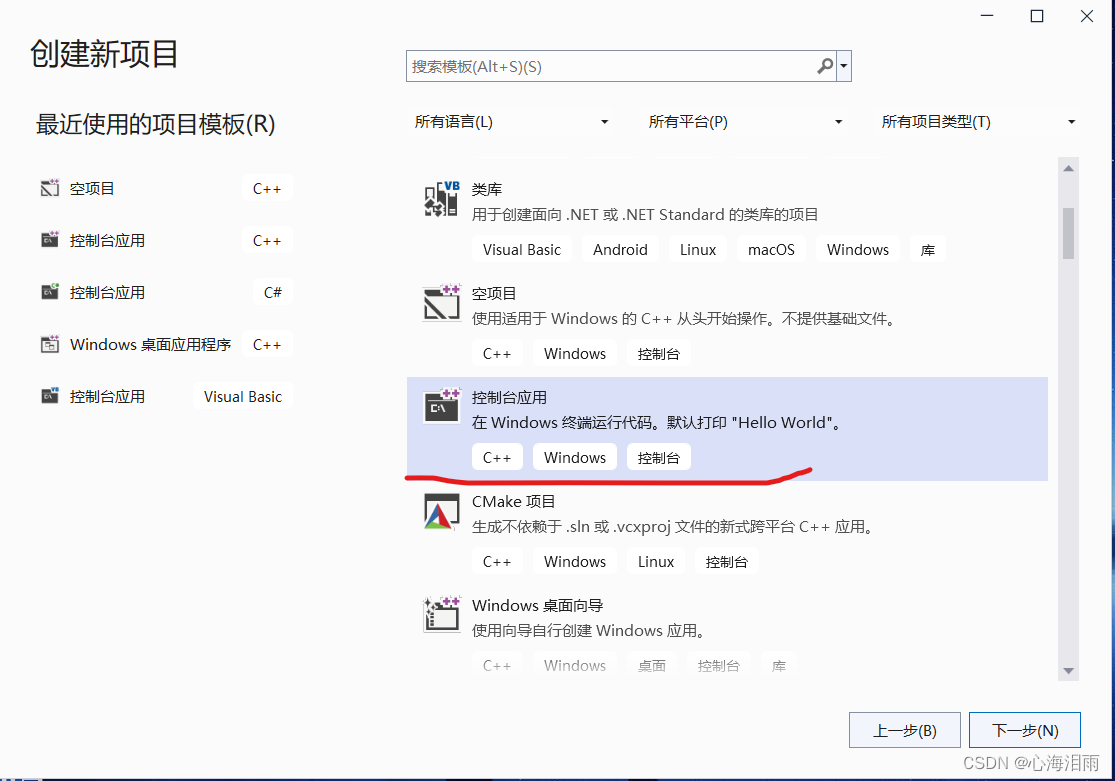Click the 控制台 tag under 空项目
This screenshot has height=781, width=1115.
click(658, 354)
